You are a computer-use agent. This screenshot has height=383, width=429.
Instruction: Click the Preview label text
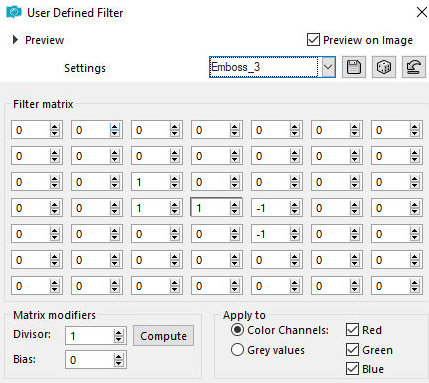click(x=44, y=40)
